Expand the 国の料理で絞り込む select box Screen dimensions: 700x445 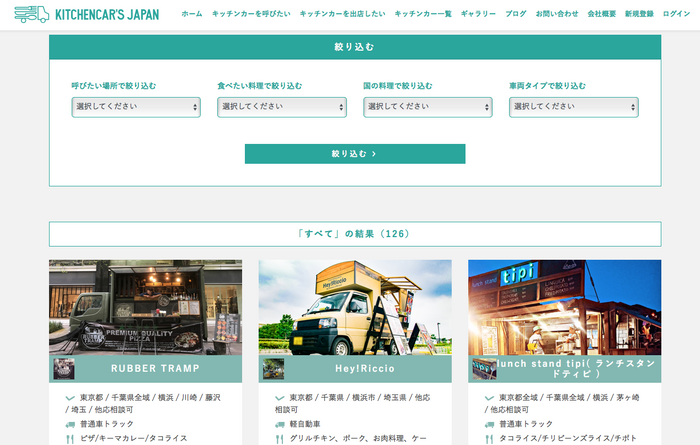[x=428, y=107]
